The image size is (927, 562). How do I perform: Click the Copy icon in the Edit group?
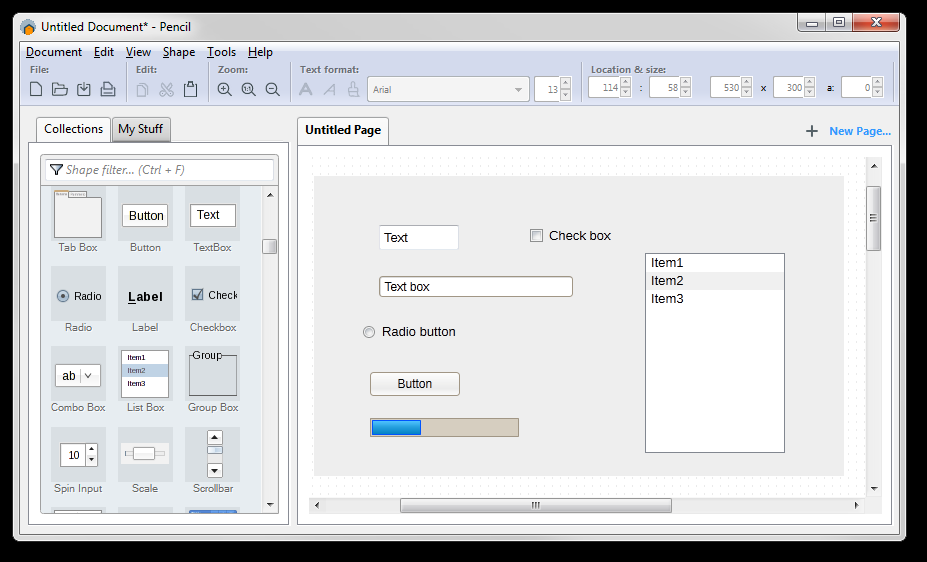click(x=142, y=89)
